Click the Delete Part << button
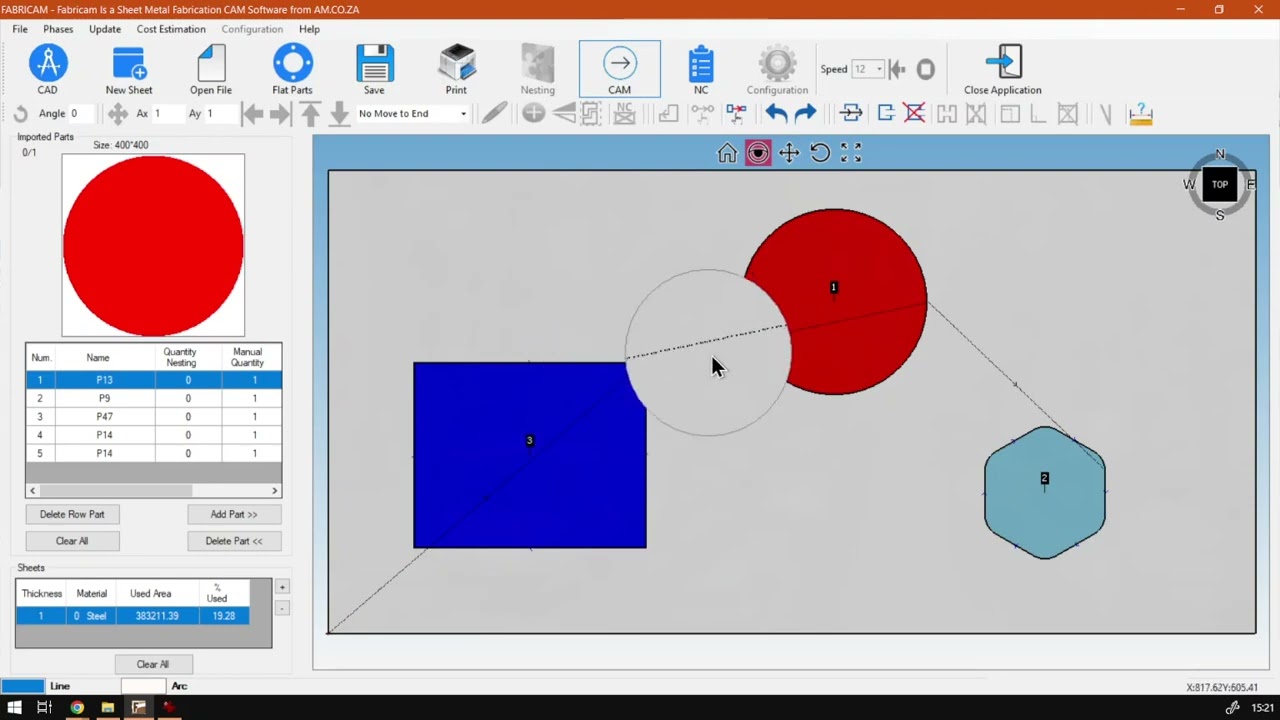 tap(234, 541)
